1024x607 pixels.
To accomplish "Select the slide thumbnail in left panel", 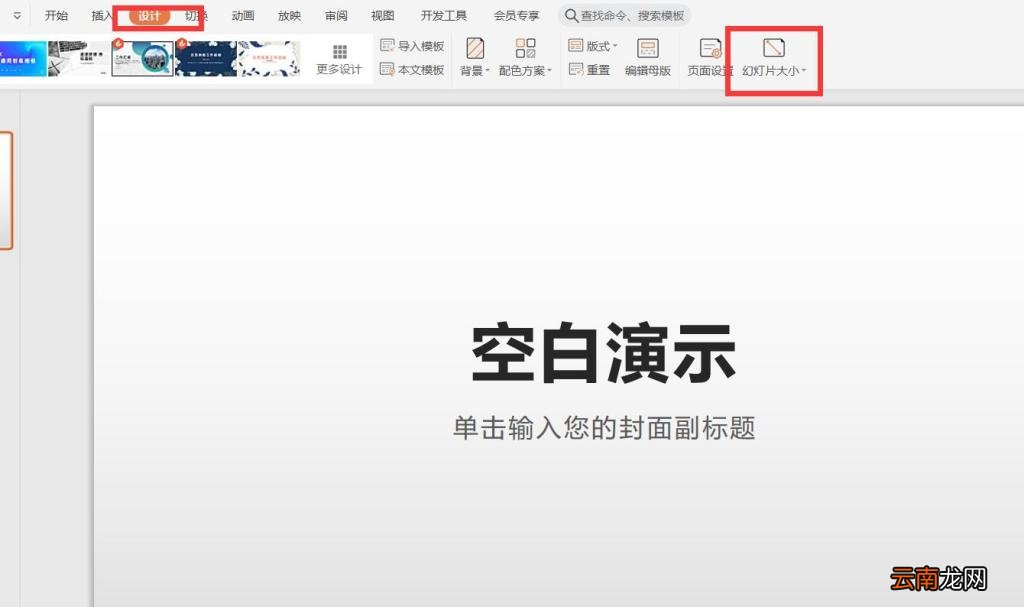I will 6,190.
